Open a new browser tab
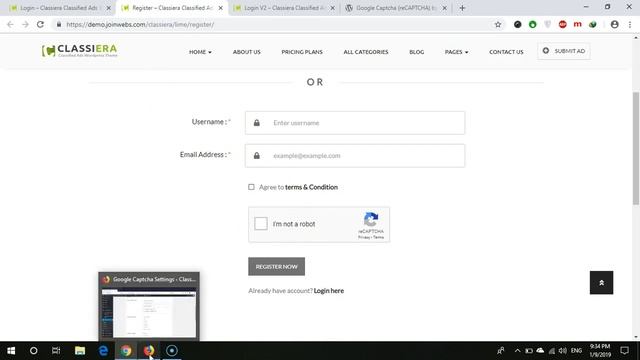 click(x=462, y=8)
